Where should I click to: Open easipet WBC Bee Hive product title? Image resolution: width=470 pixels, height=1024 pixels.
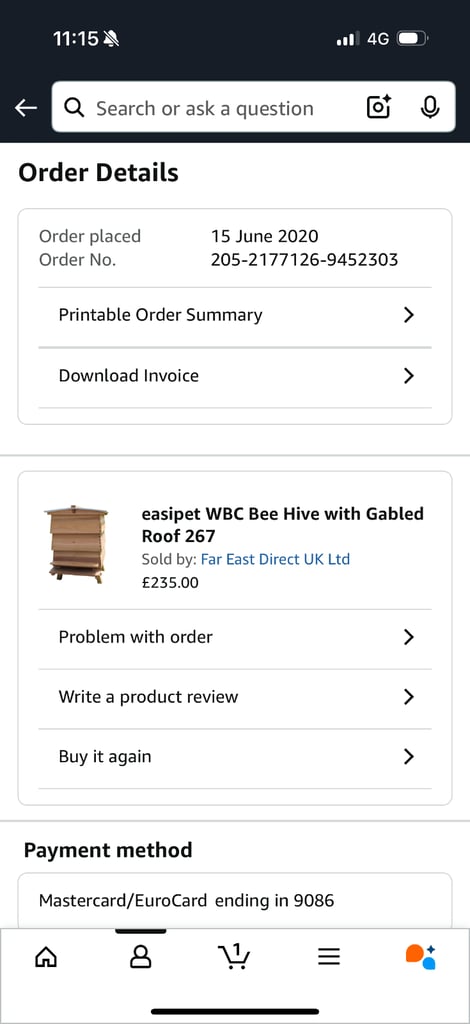click(283, 525)
